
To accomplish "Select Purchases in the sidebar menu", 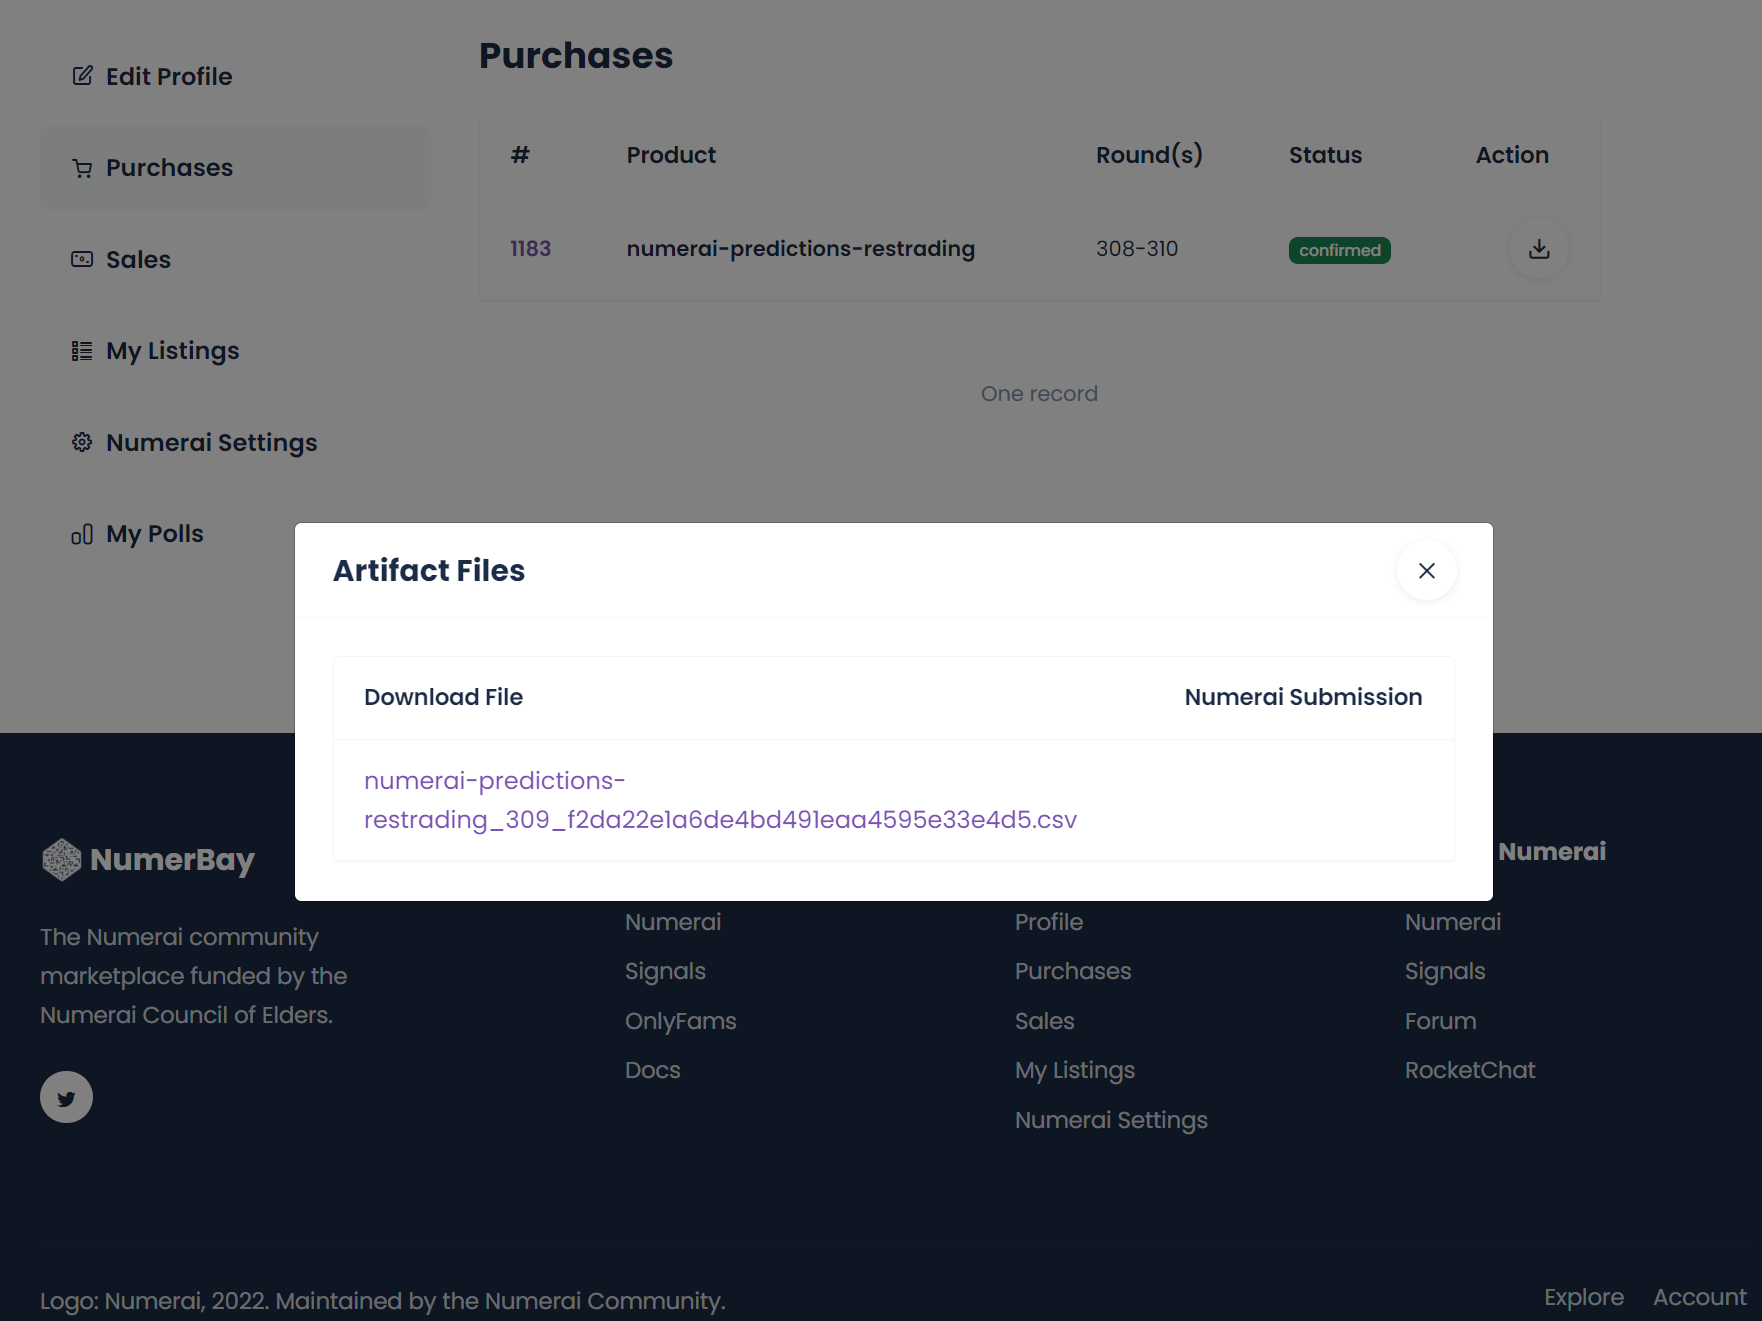I will point(235,168).
